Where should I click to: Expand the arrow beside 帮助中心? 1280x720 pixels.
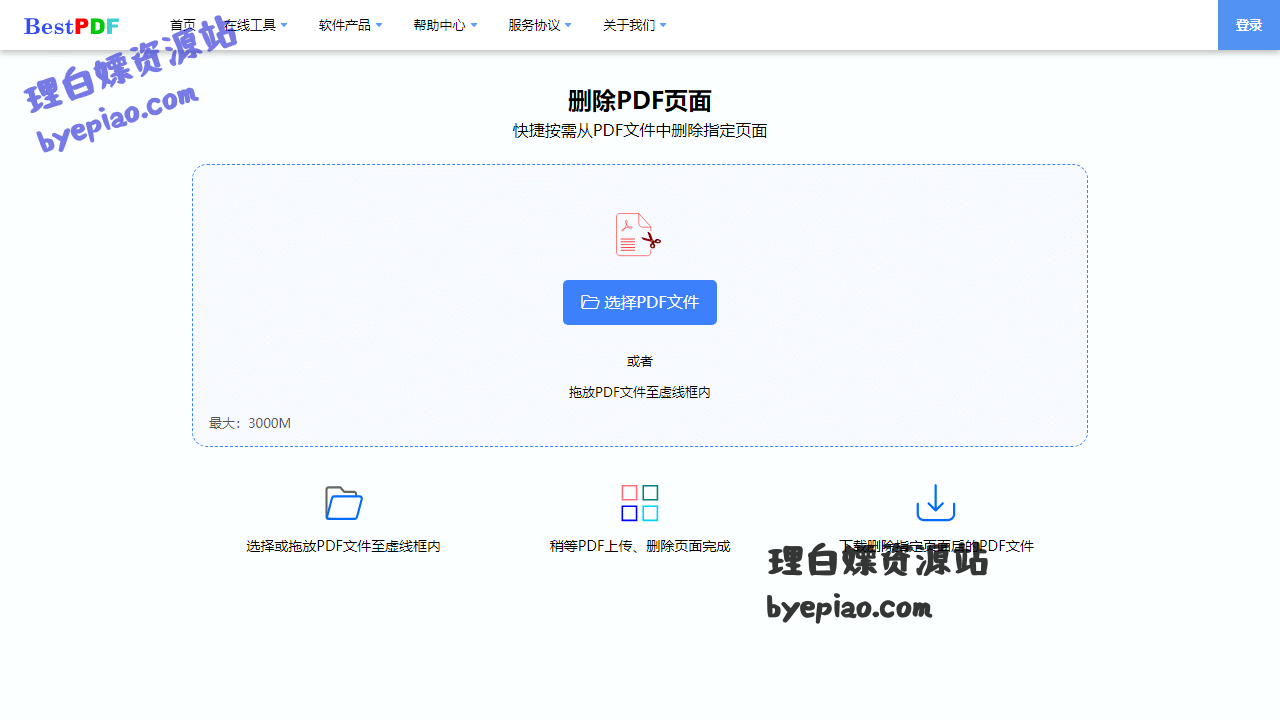(x=474, y=25)
